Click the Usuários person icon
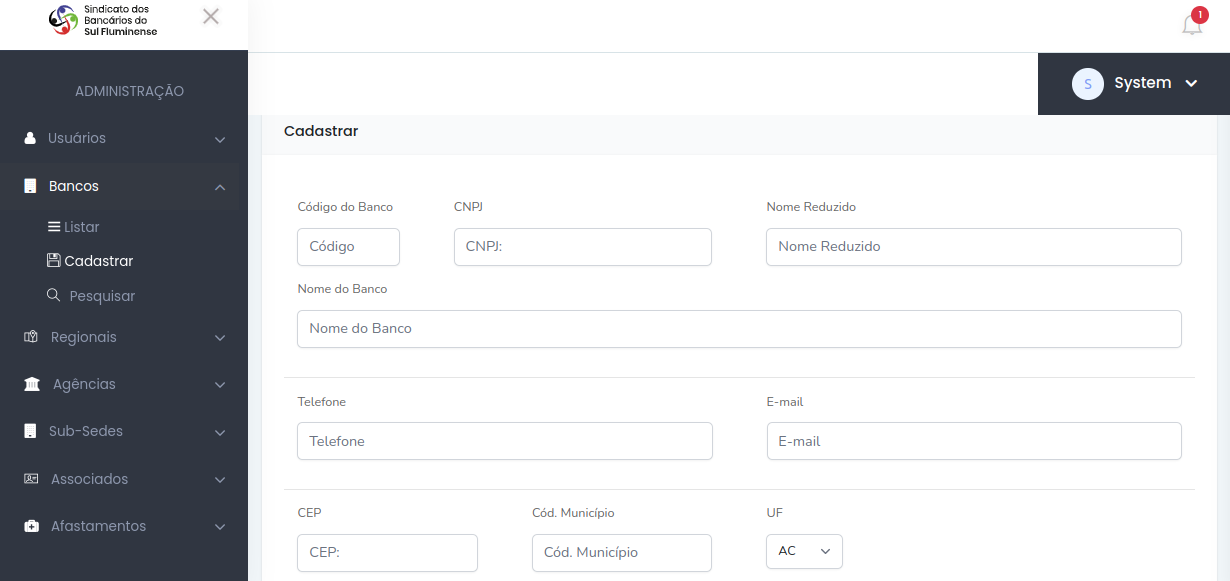 (x=30, y=138)
